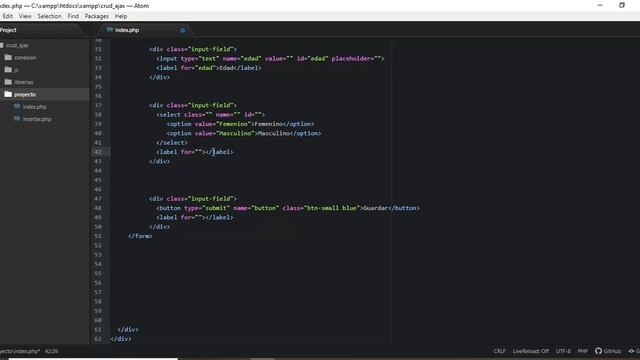640x360 pixels.
Task: Click the crud_ajax repository icon
Action: point(2,45)
